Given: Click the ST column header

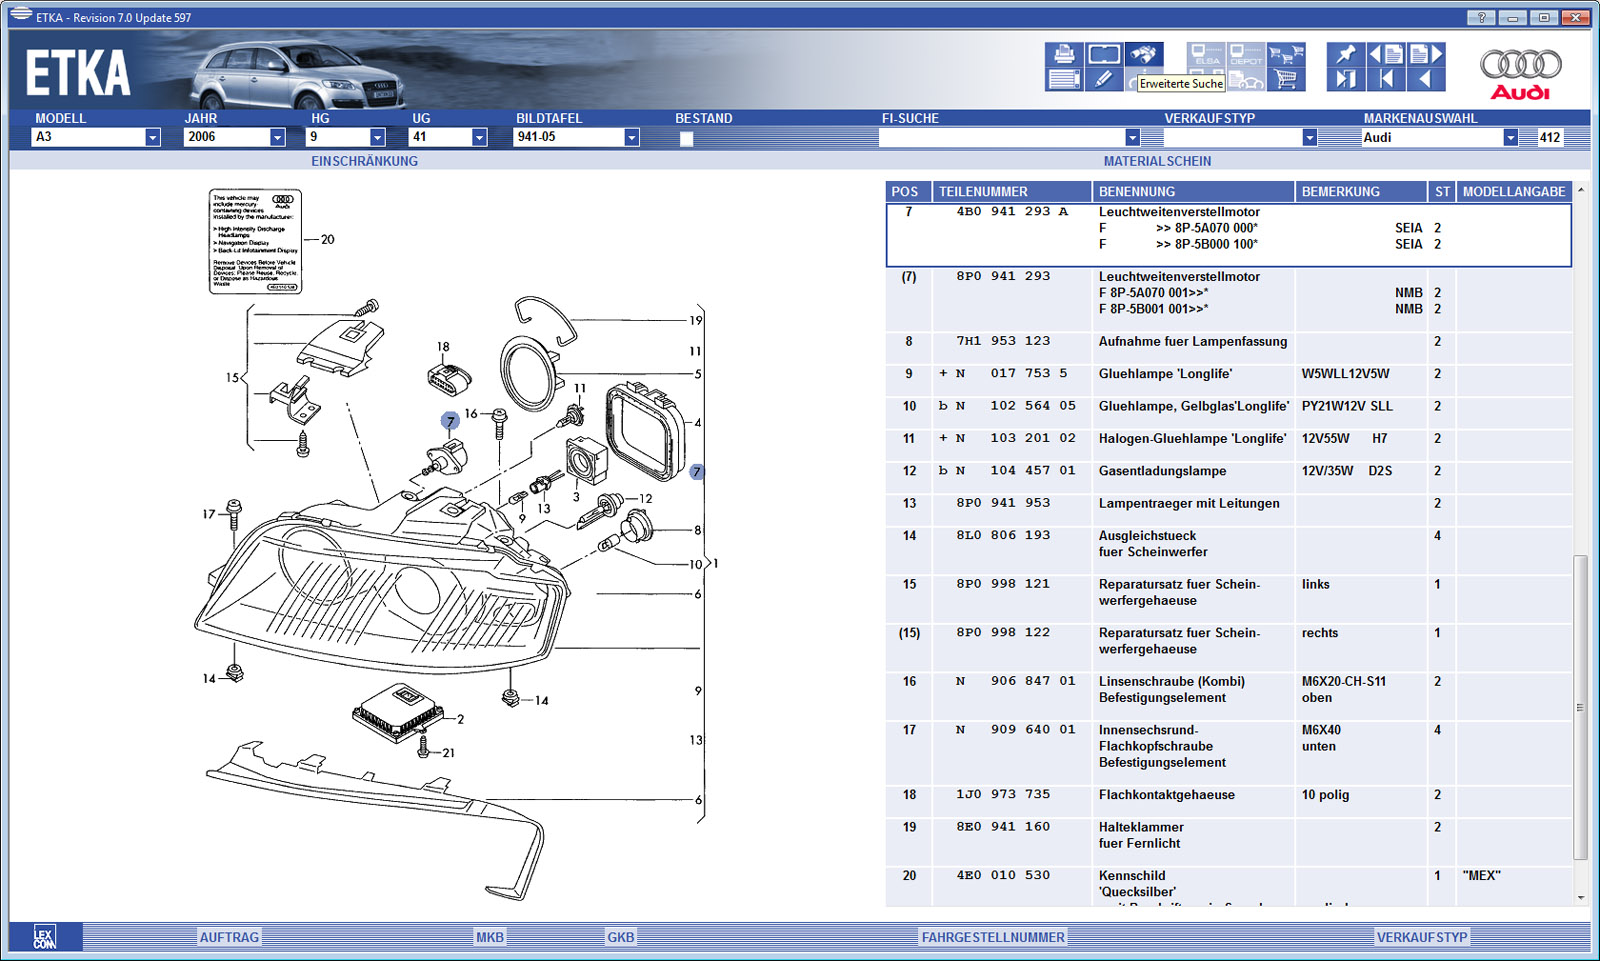Looking at the screenshot, I should click(1442, 191).
